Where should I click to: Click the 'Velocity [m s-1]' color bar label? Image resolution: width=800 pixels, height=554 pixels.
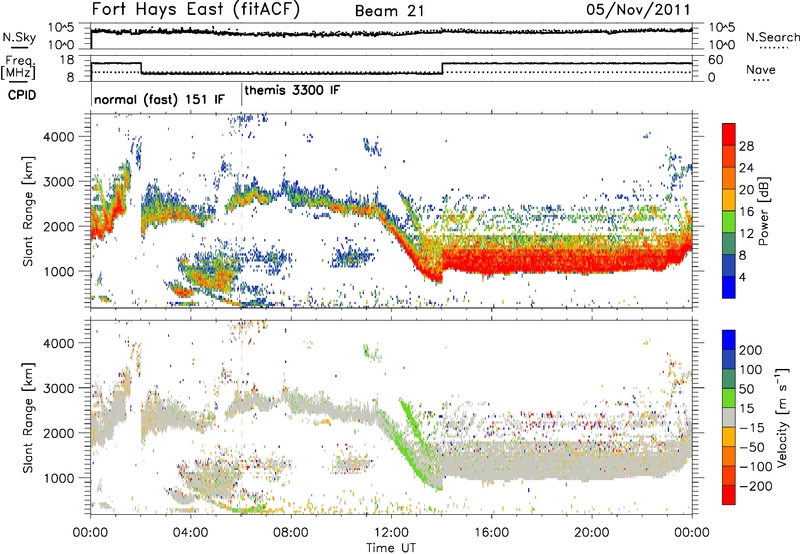tap(782, 417)
